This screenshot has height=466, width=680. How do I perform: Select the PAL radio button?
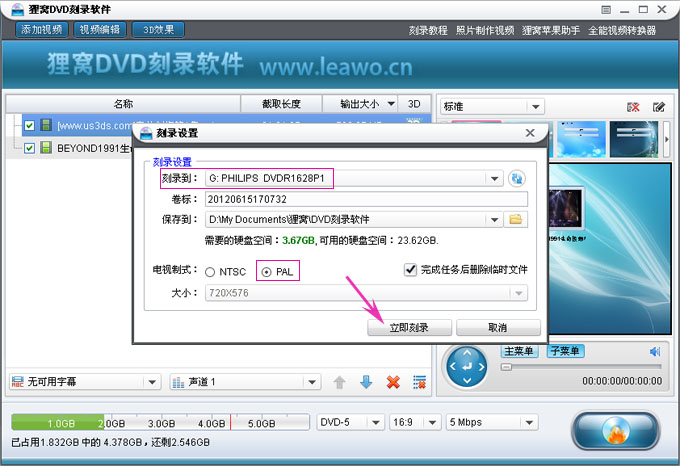[266, 272]
